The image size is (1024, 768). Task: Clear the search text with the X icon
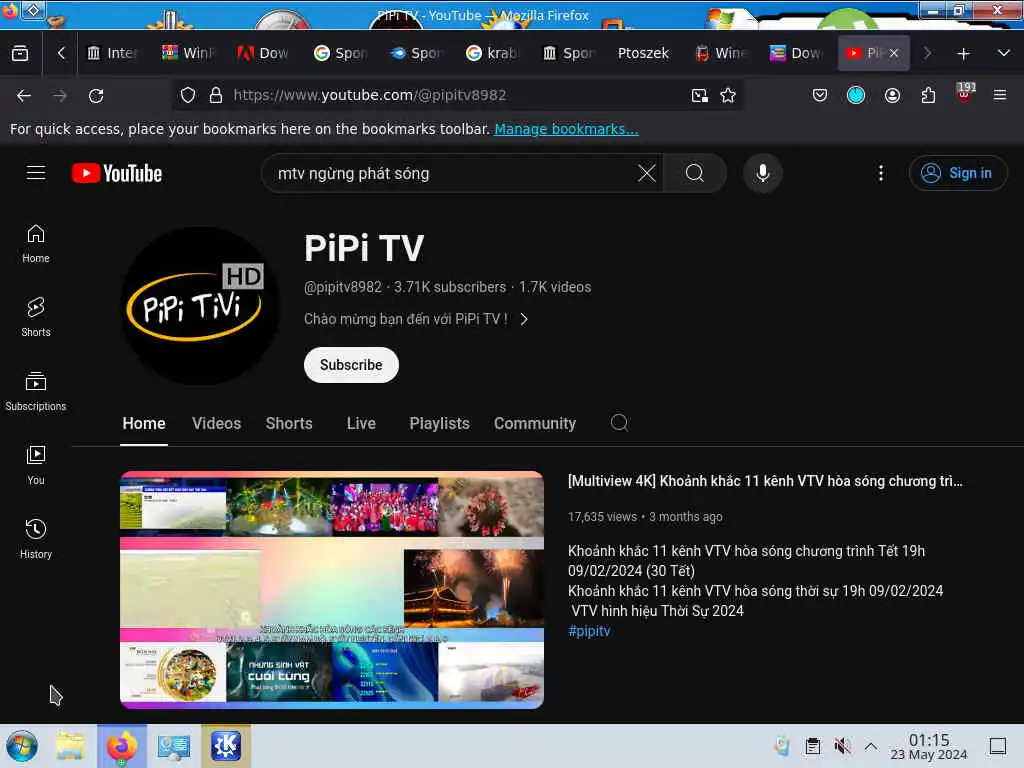click(647, 173)
